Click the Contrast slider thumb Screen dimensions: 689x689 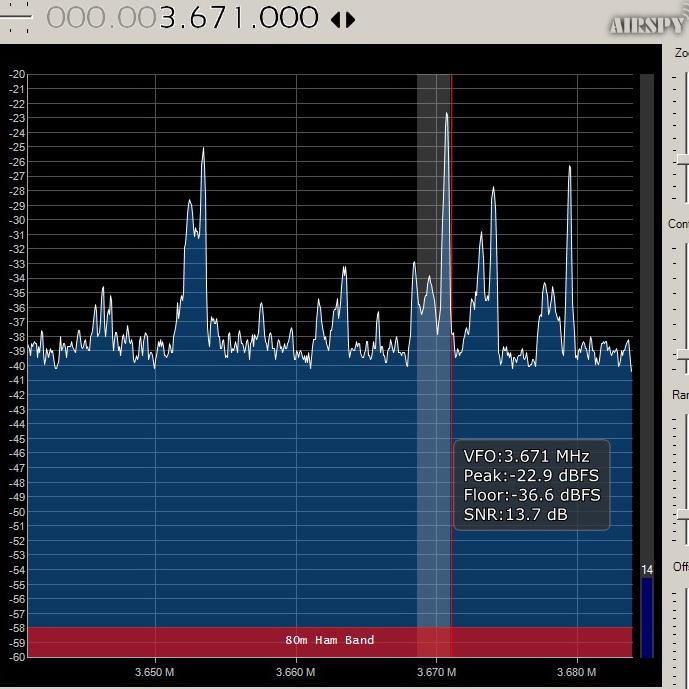point(683,354)
